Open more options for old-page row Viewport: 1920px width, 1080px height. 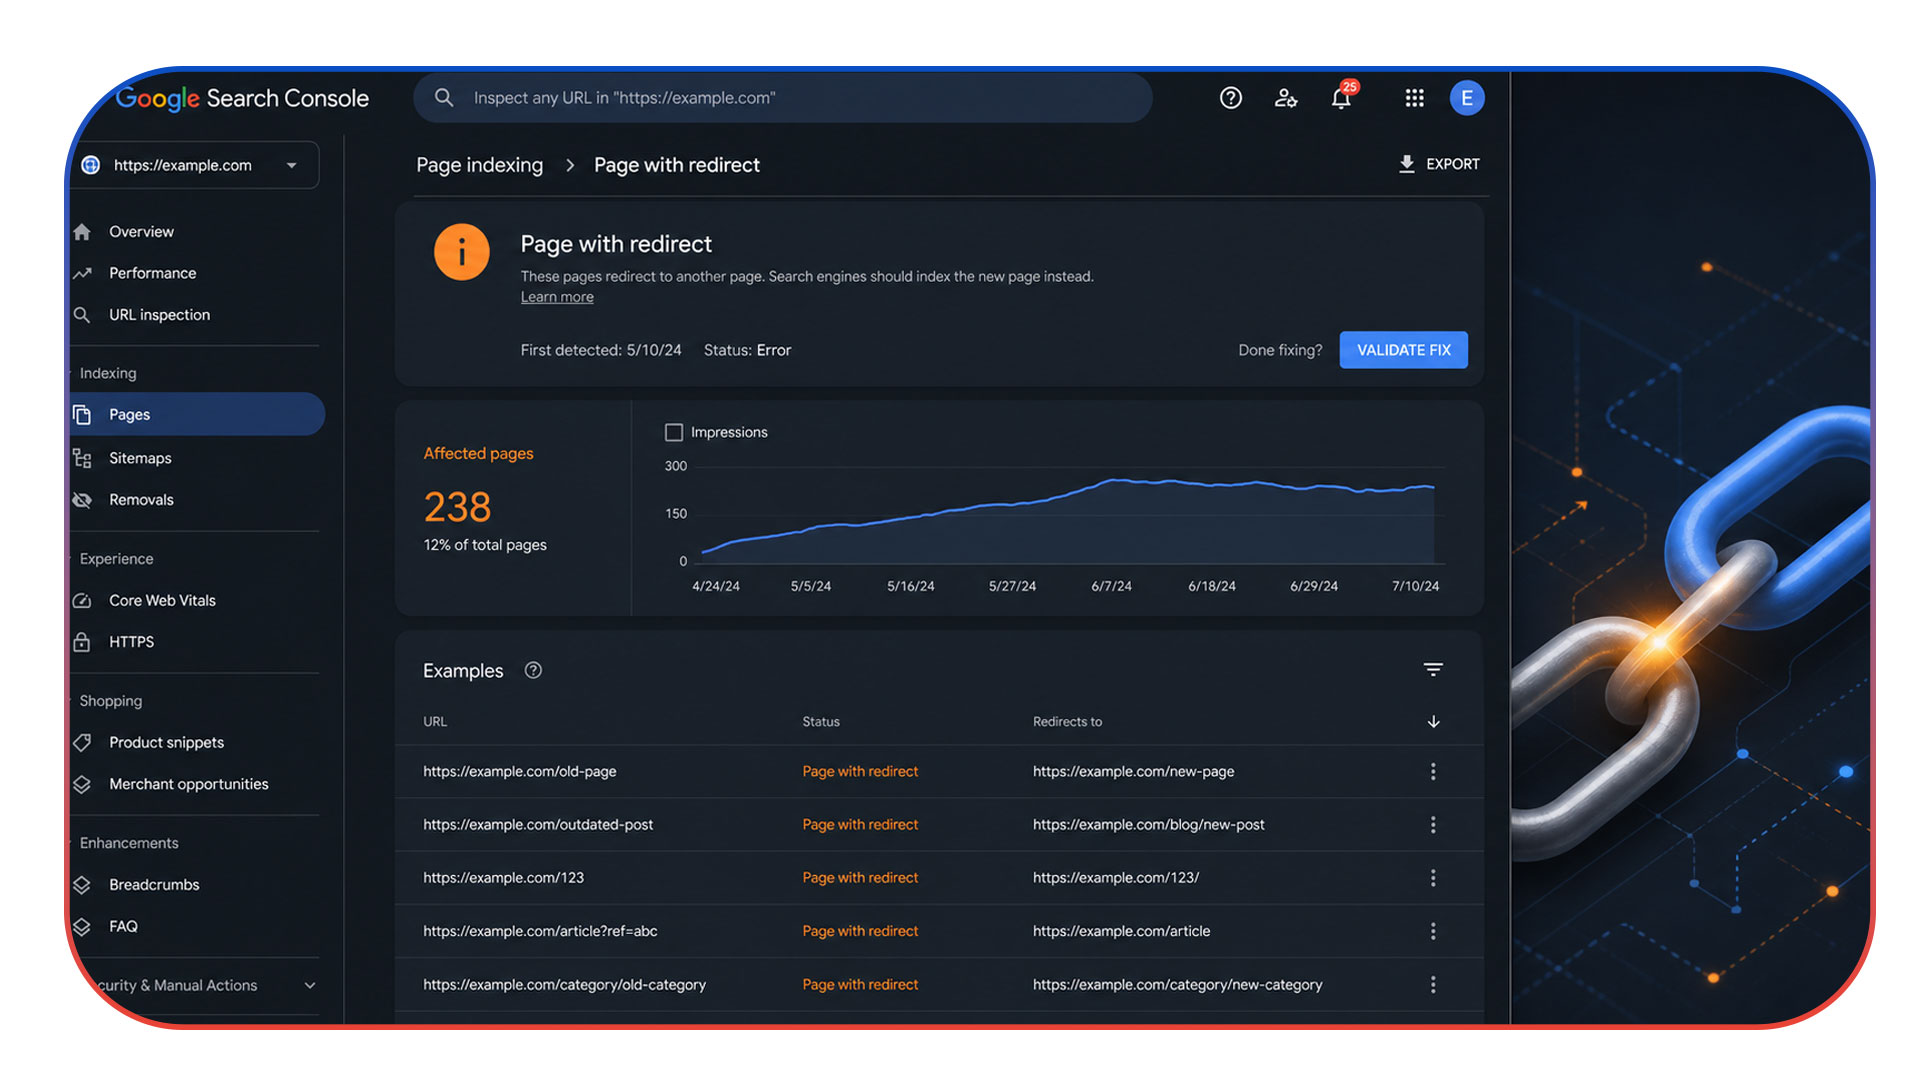click(1433, 771)
